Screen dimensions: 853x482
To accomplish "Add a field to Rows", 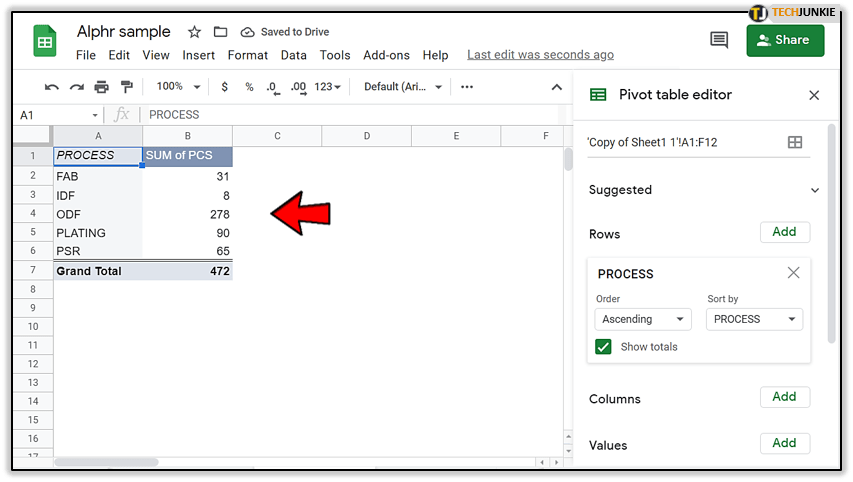I will pyautogui.click(x=784, y=232).
